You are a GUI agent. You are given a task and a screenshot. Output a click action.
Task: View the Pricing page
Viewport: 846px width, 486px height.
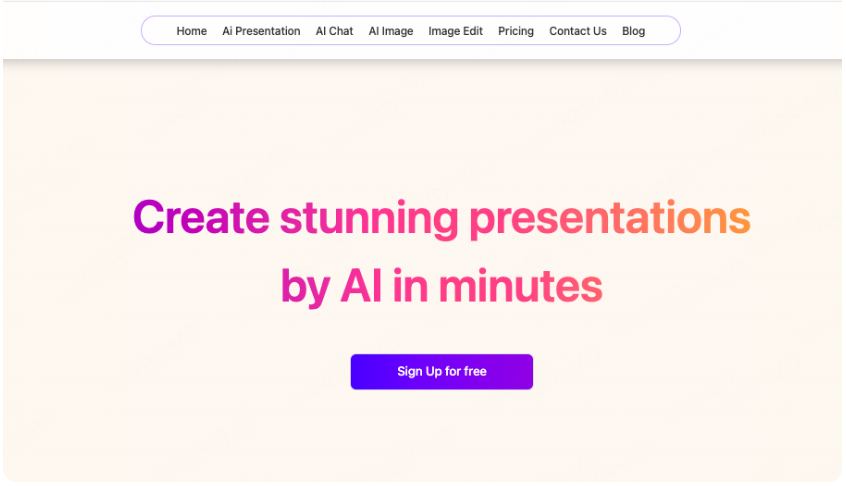point(516,31)
